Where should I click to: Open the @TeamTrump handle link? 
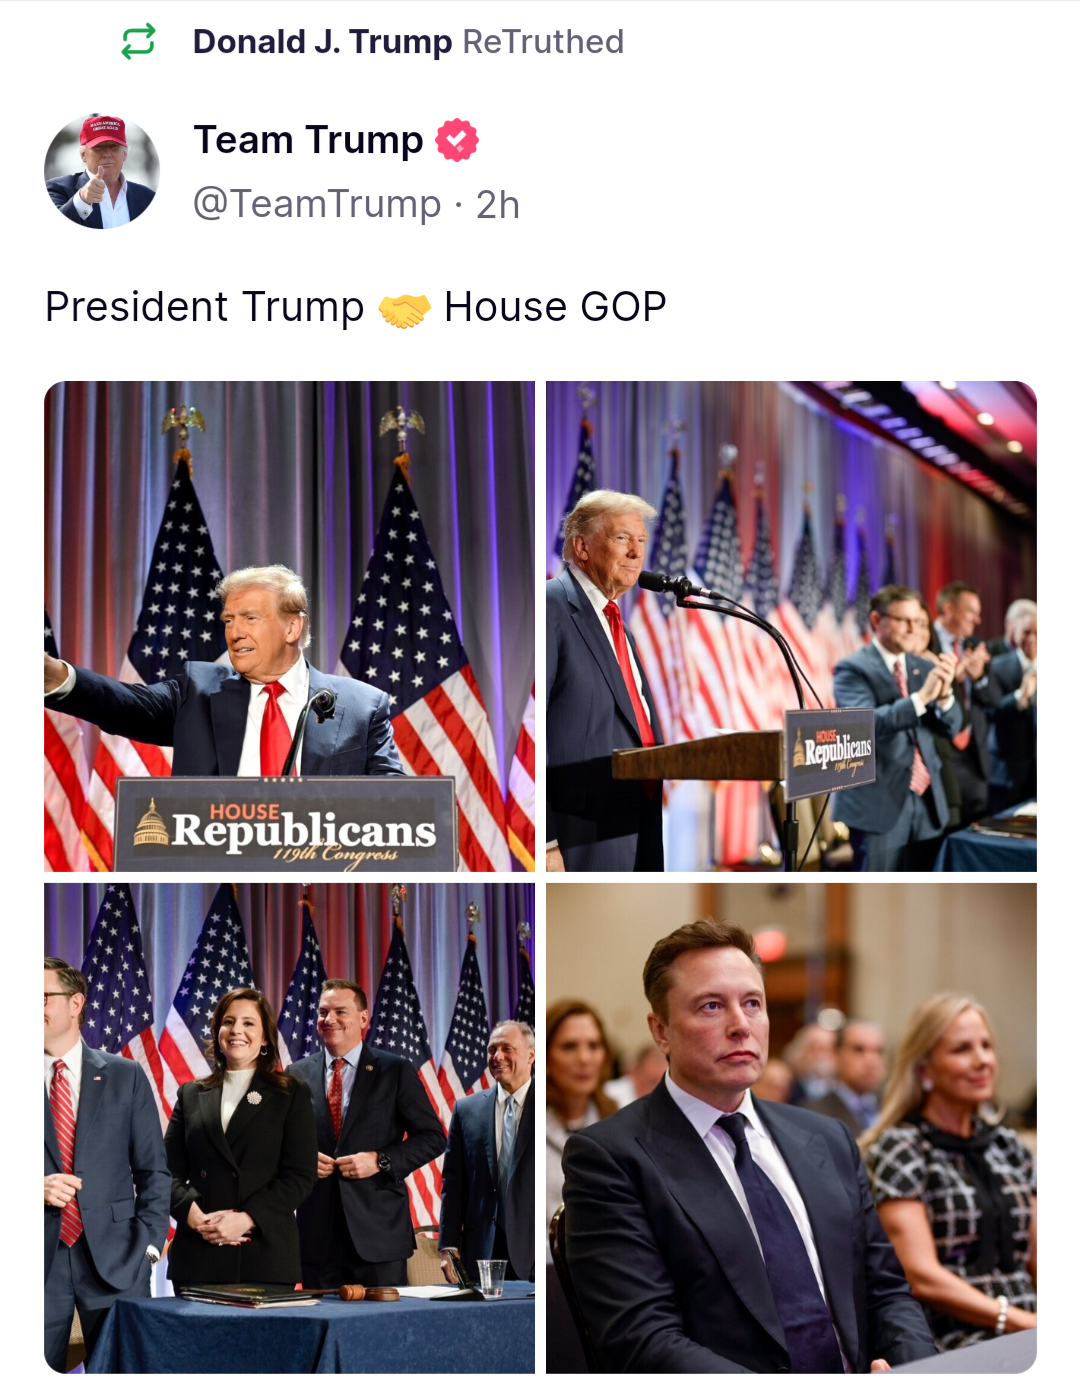pos(317,204)
